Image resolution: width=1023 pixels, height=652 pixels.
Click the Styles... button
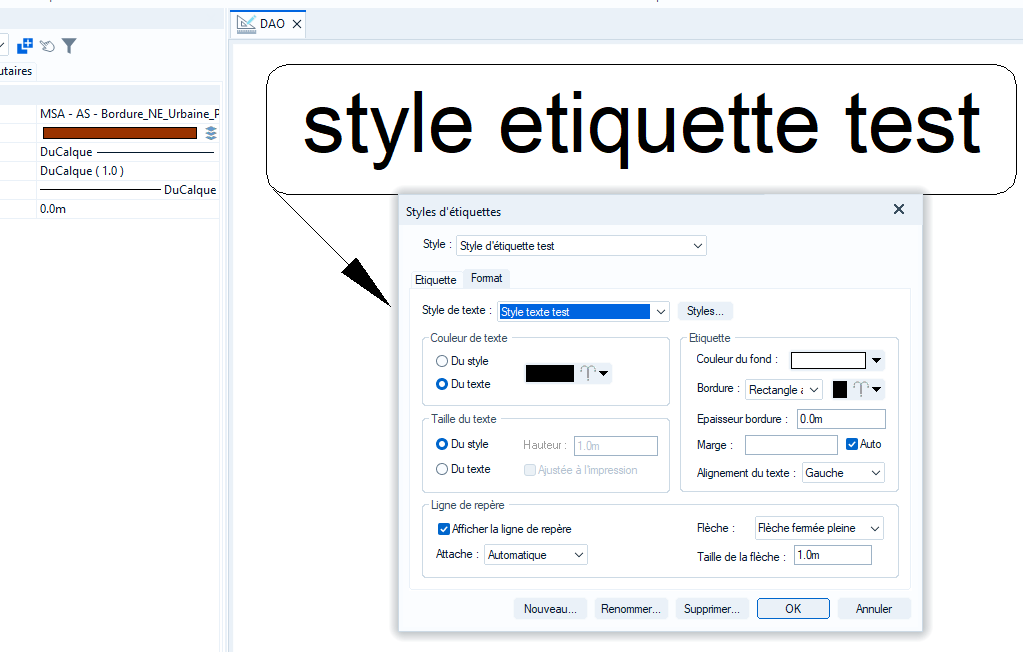705,312
